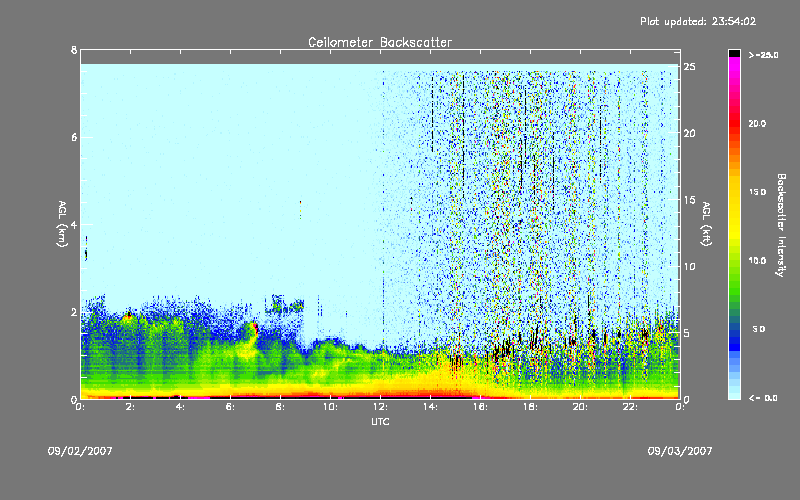800x500 pixels.
Task: Click the red colorbar segment near 20.0
Action: tap(734, 122)
